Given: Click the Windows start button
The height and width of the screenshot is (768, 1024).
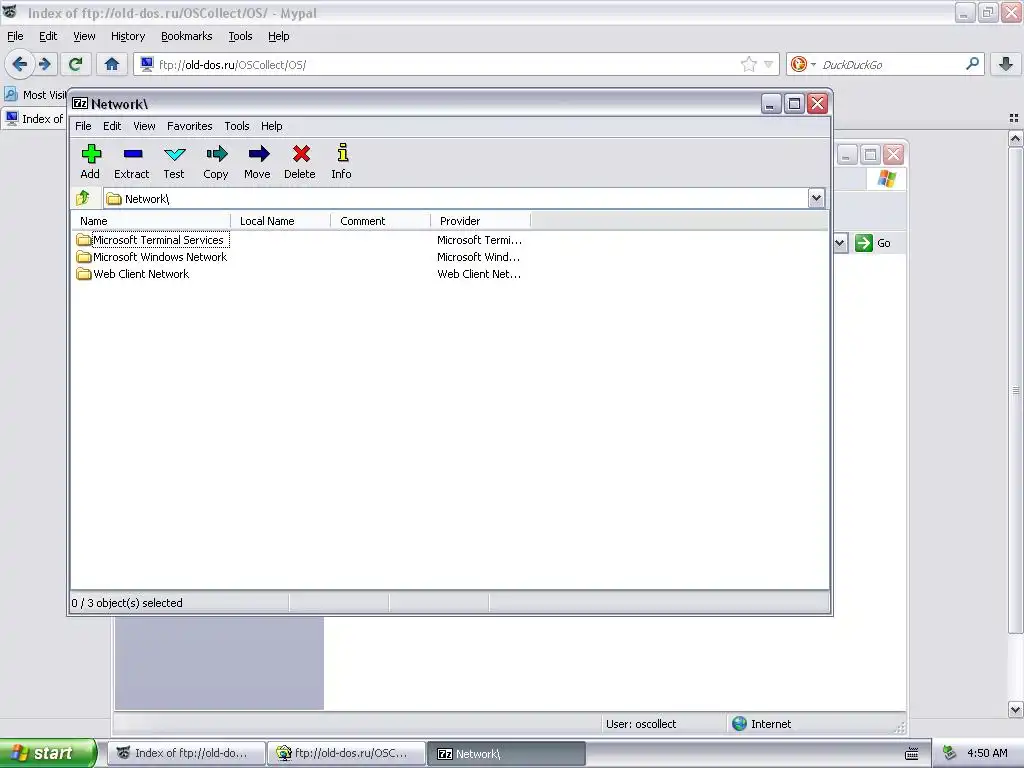Looking at the screenshot, I should tap(48, 753).
